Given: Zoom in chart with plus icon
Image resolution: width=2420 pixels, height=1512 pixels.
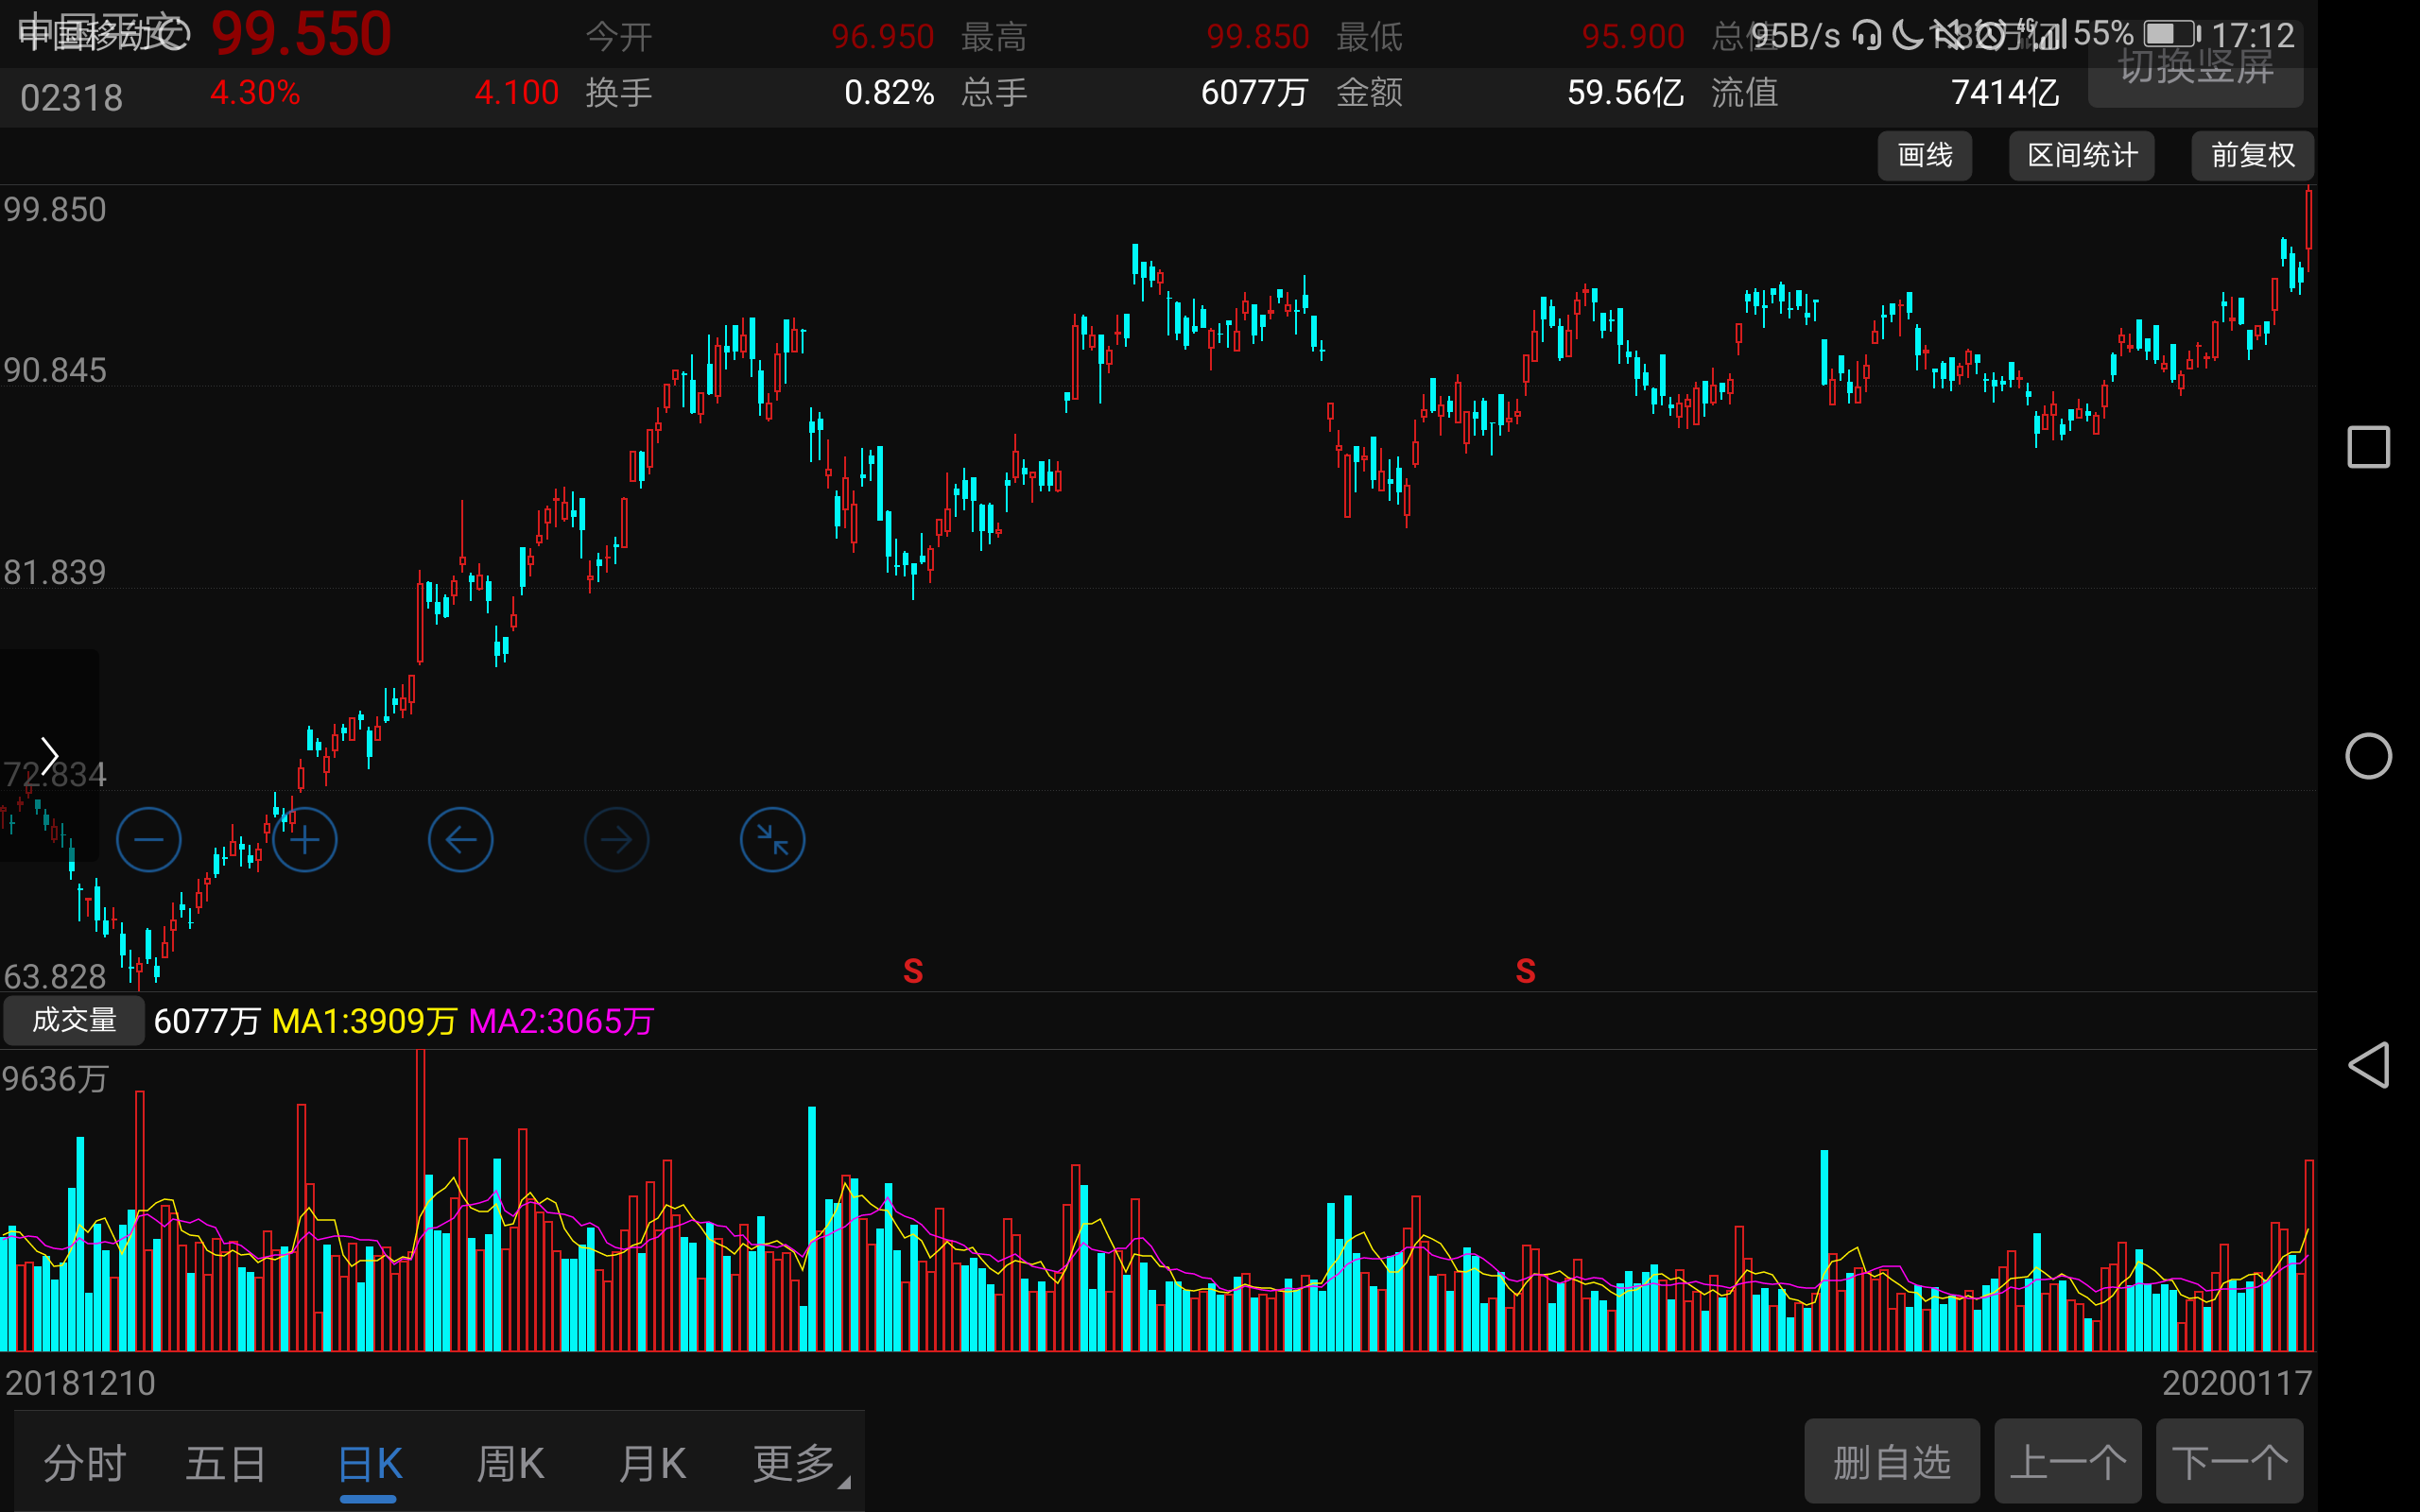Looking at the screenshot, I should pos(305,839).
